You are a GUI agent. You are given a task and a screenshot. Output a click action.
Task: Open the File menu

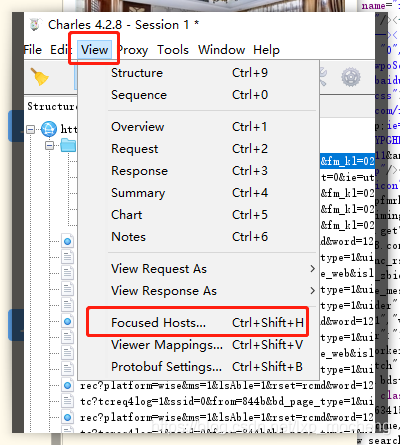33,50
